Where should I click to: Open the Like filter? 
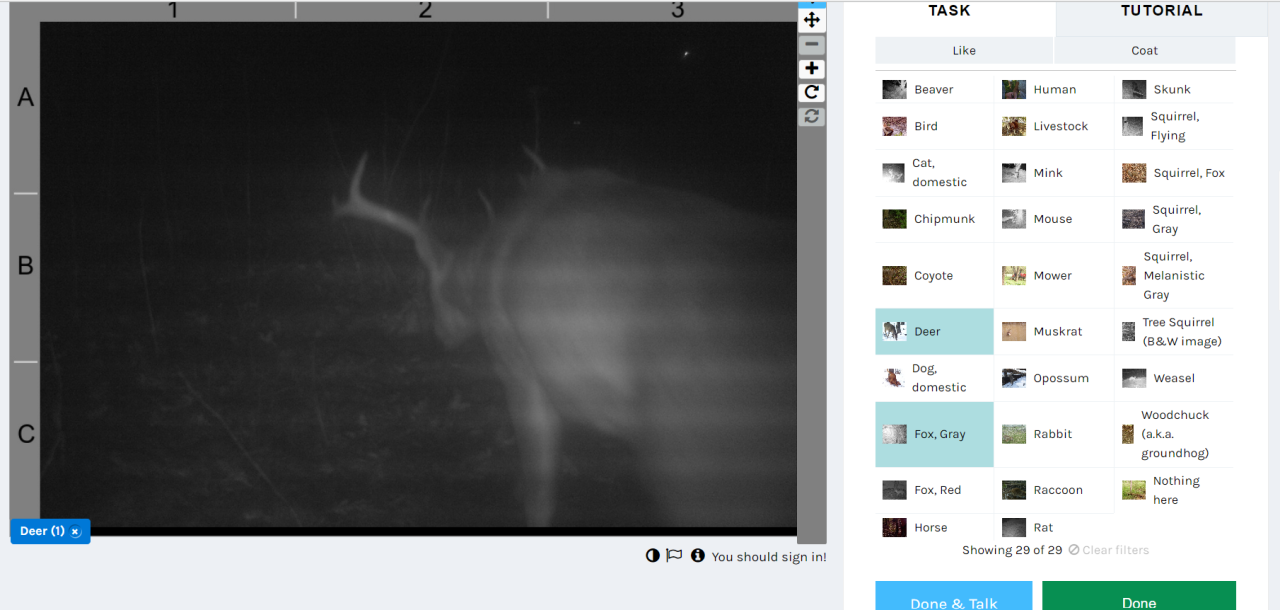click(x=964, y=51)
